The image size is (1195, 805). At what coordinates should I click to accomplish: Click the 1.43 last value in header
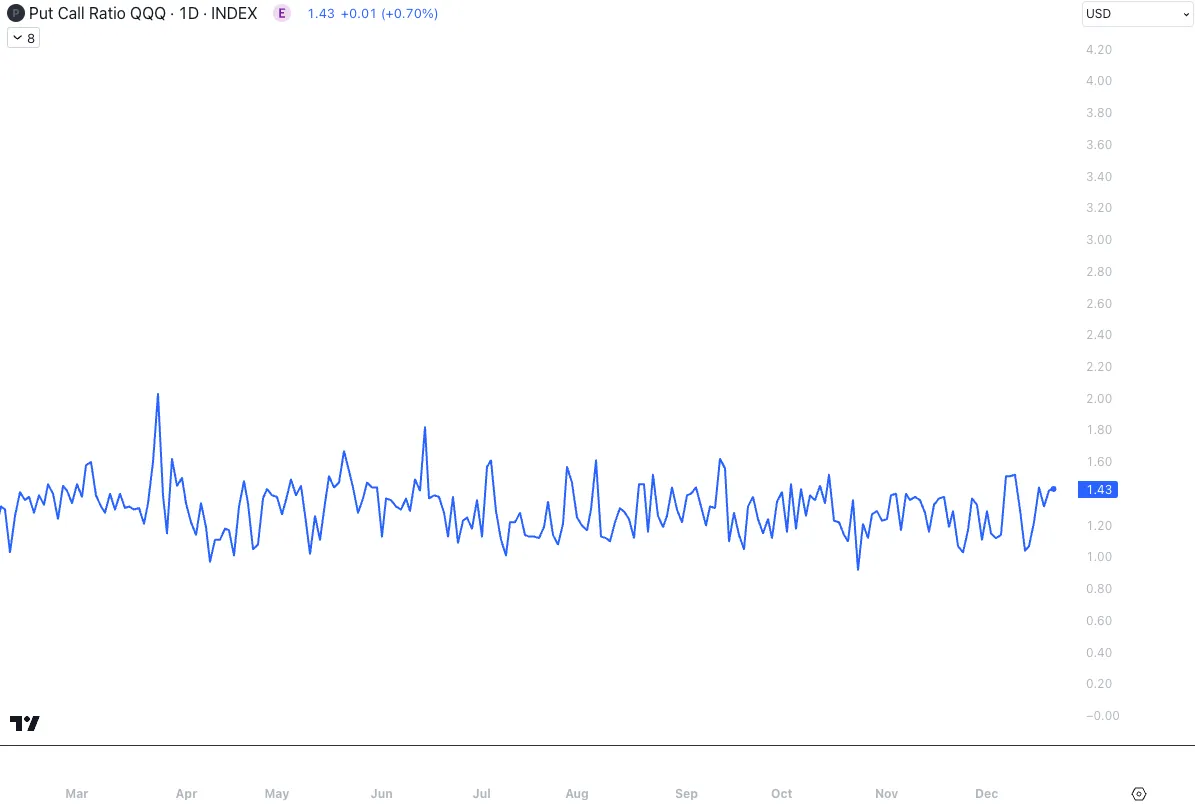click(x=321, y=14)
